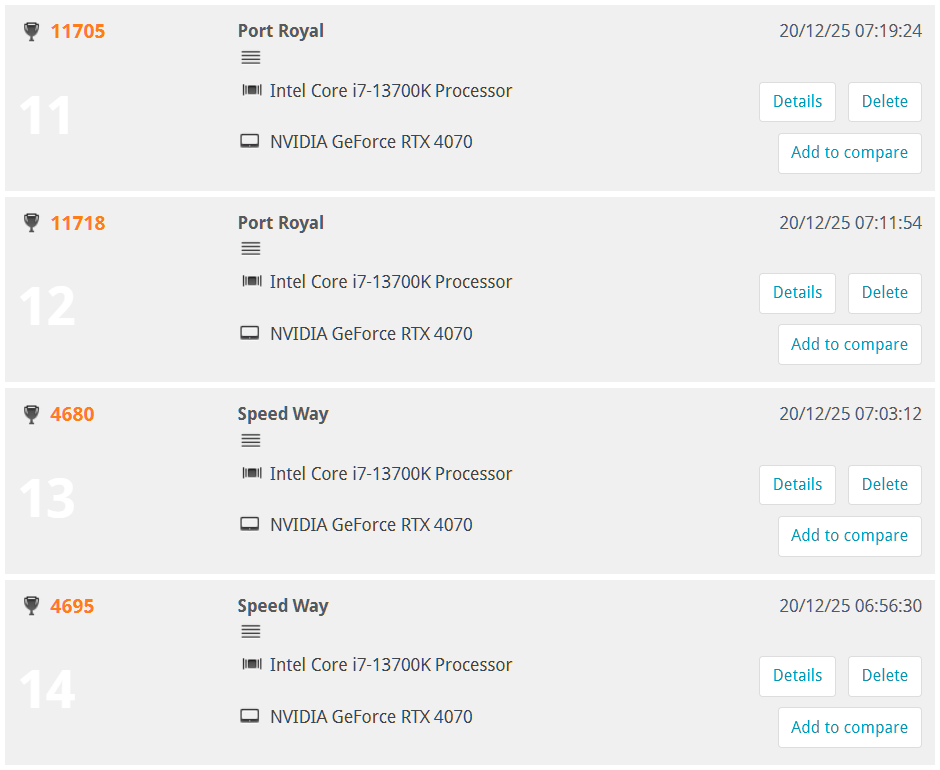
Task: Click processor chip icon in result 11
Action: pos(251,91)
